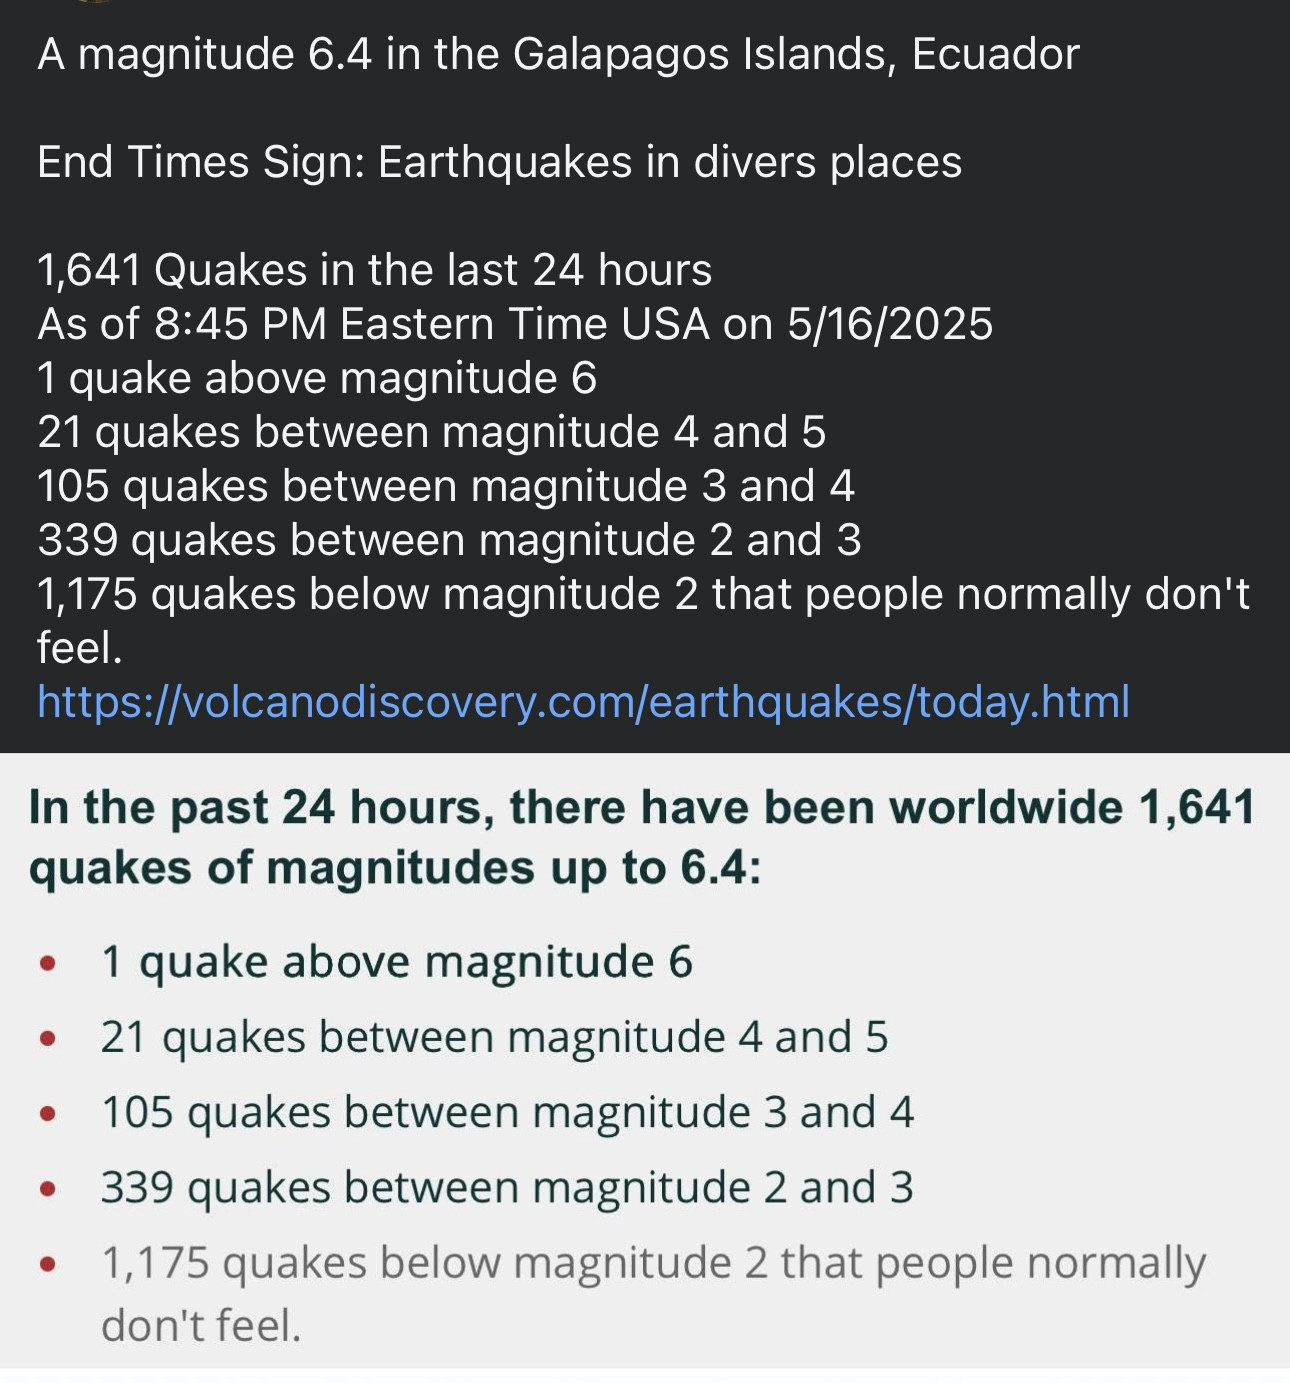The image size is (1290, 1383).
Task: Click the red bullet beside '1,175 quakes below magnitude 2'
Action: pos(47,1264)
